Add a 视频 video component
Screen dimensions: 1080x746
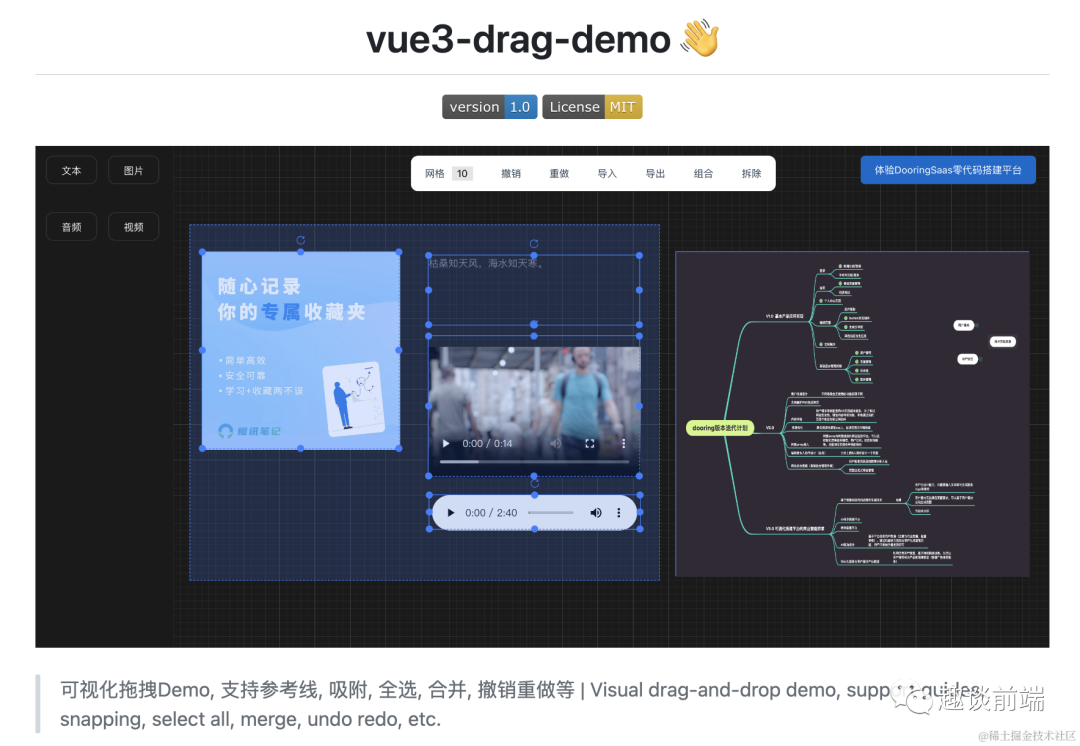point(134,227)
